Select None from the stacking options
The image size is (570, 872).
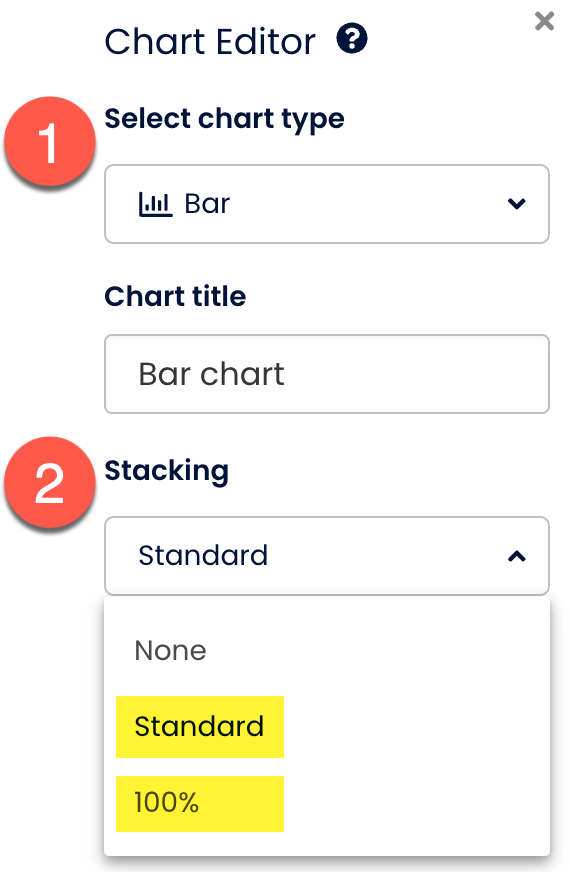pos(170,650)
